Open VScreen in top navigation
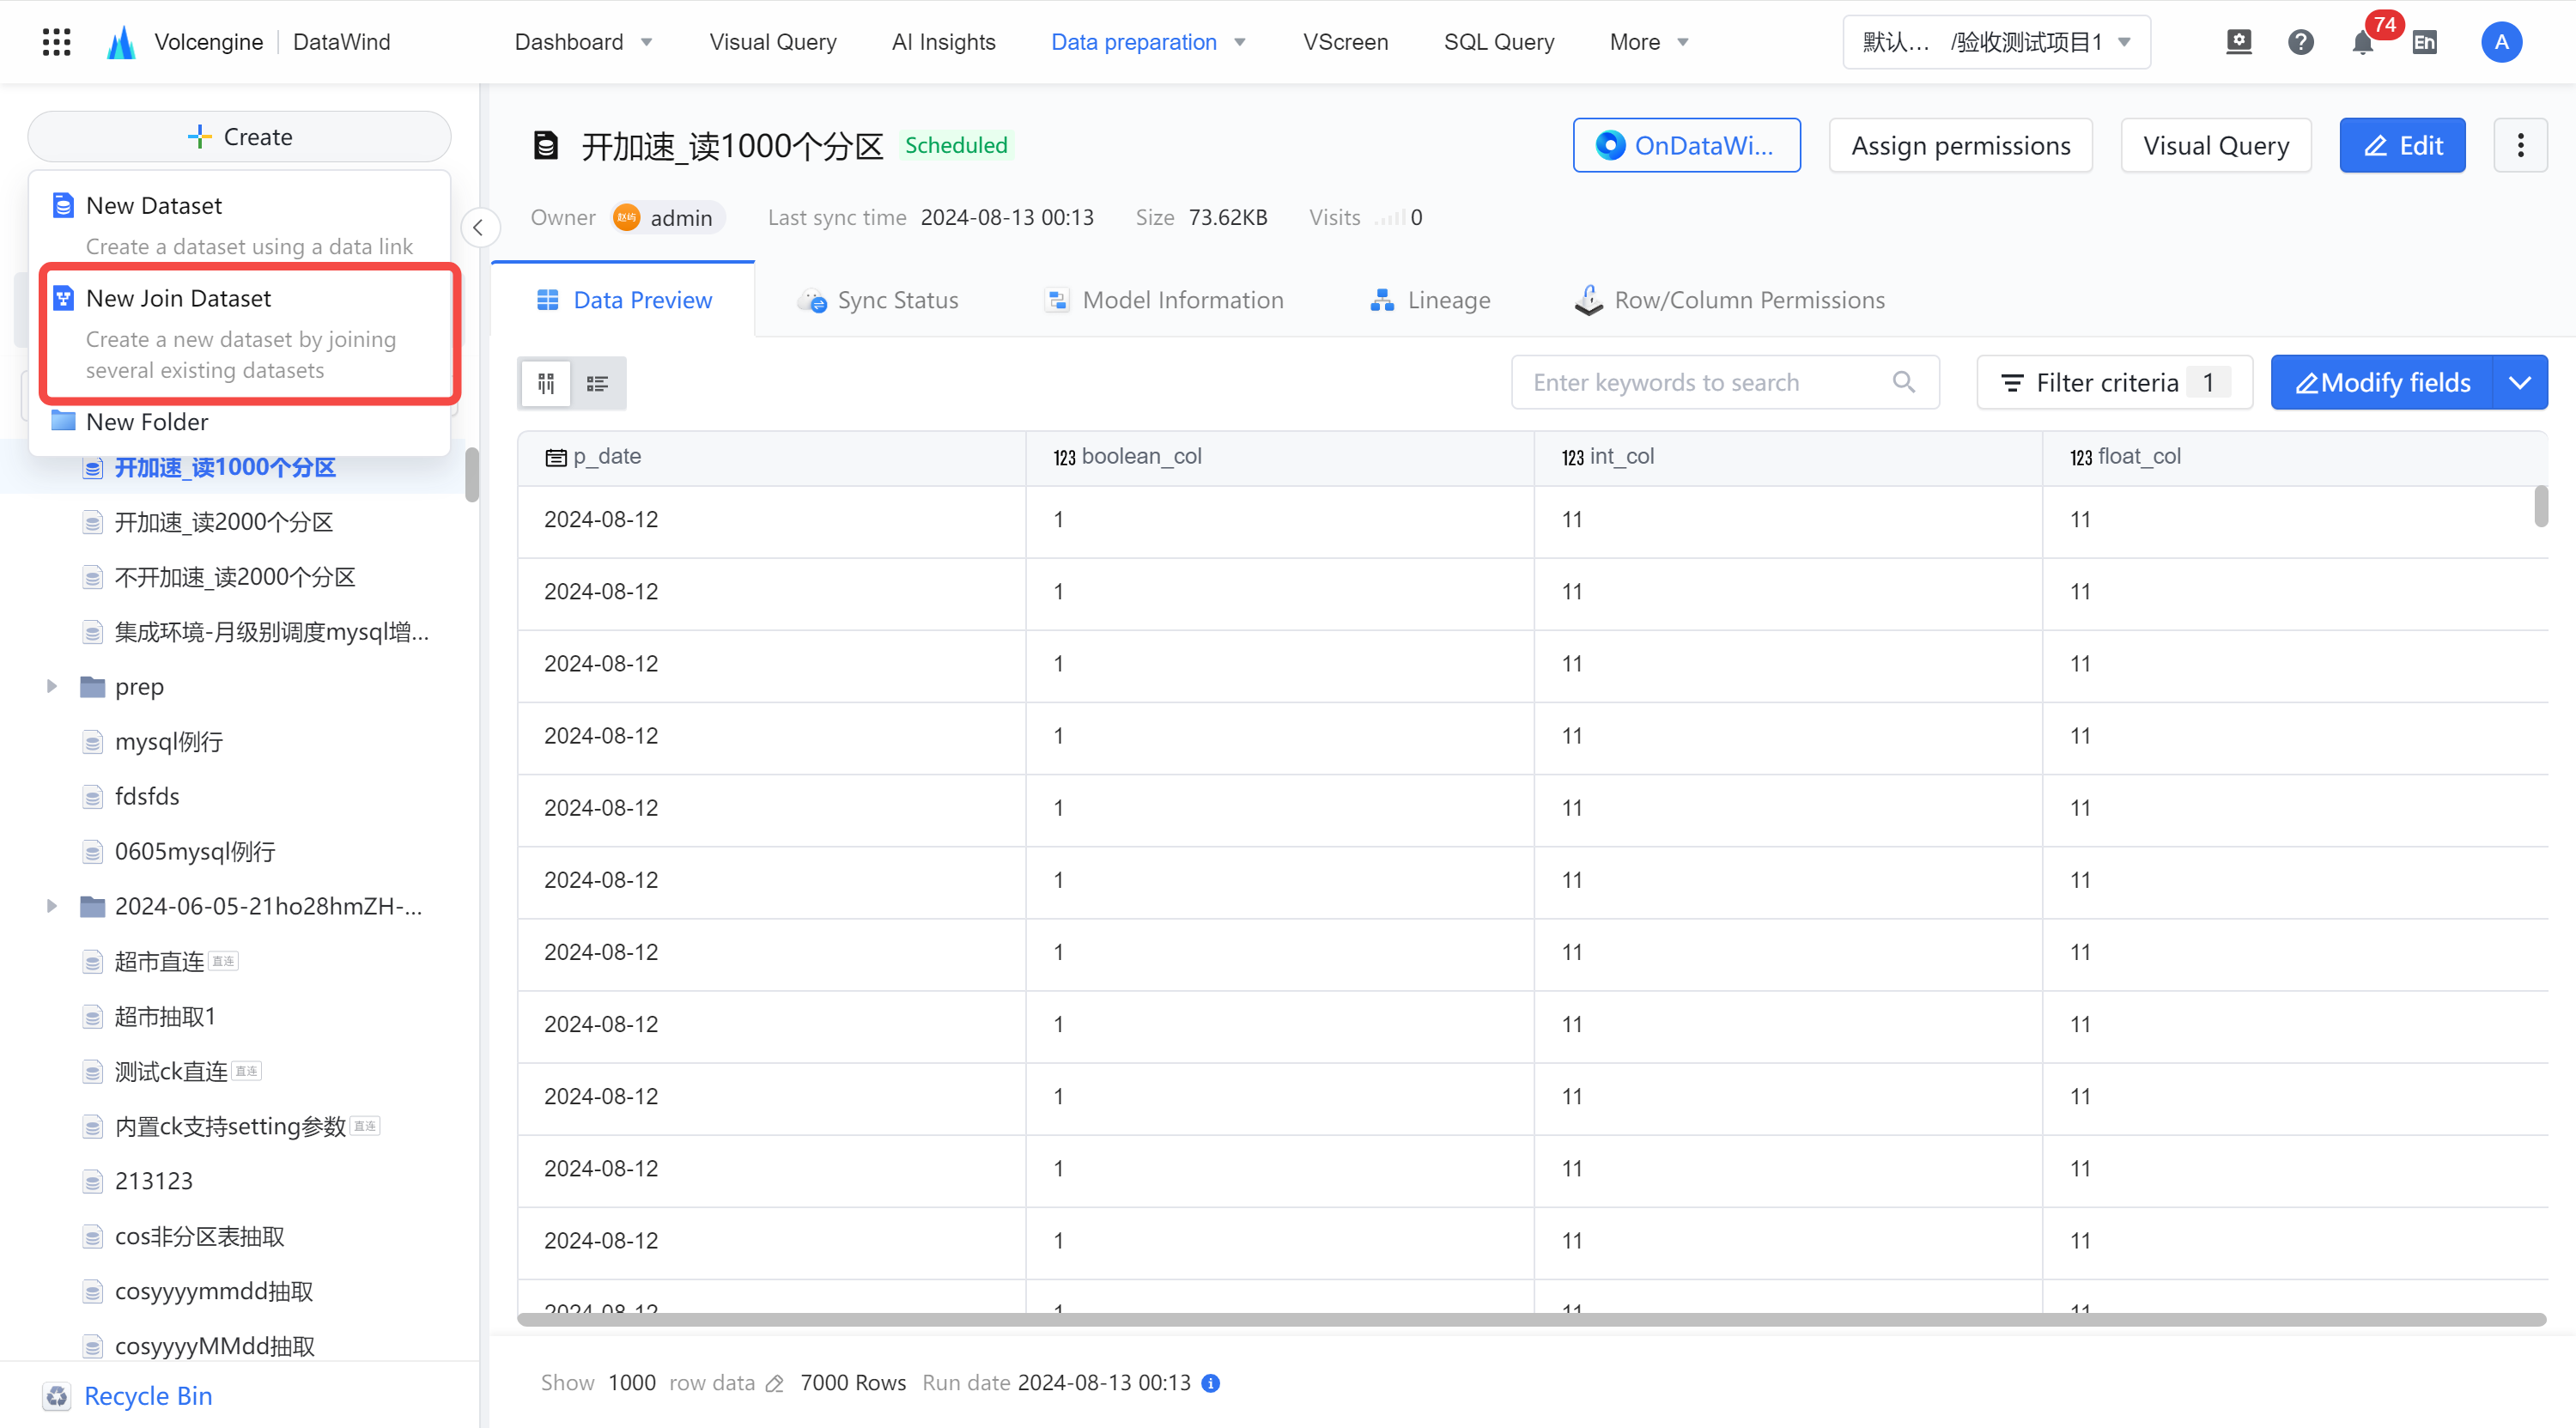This screenshot has height=1428, width=2576. tap(1345, 42)
